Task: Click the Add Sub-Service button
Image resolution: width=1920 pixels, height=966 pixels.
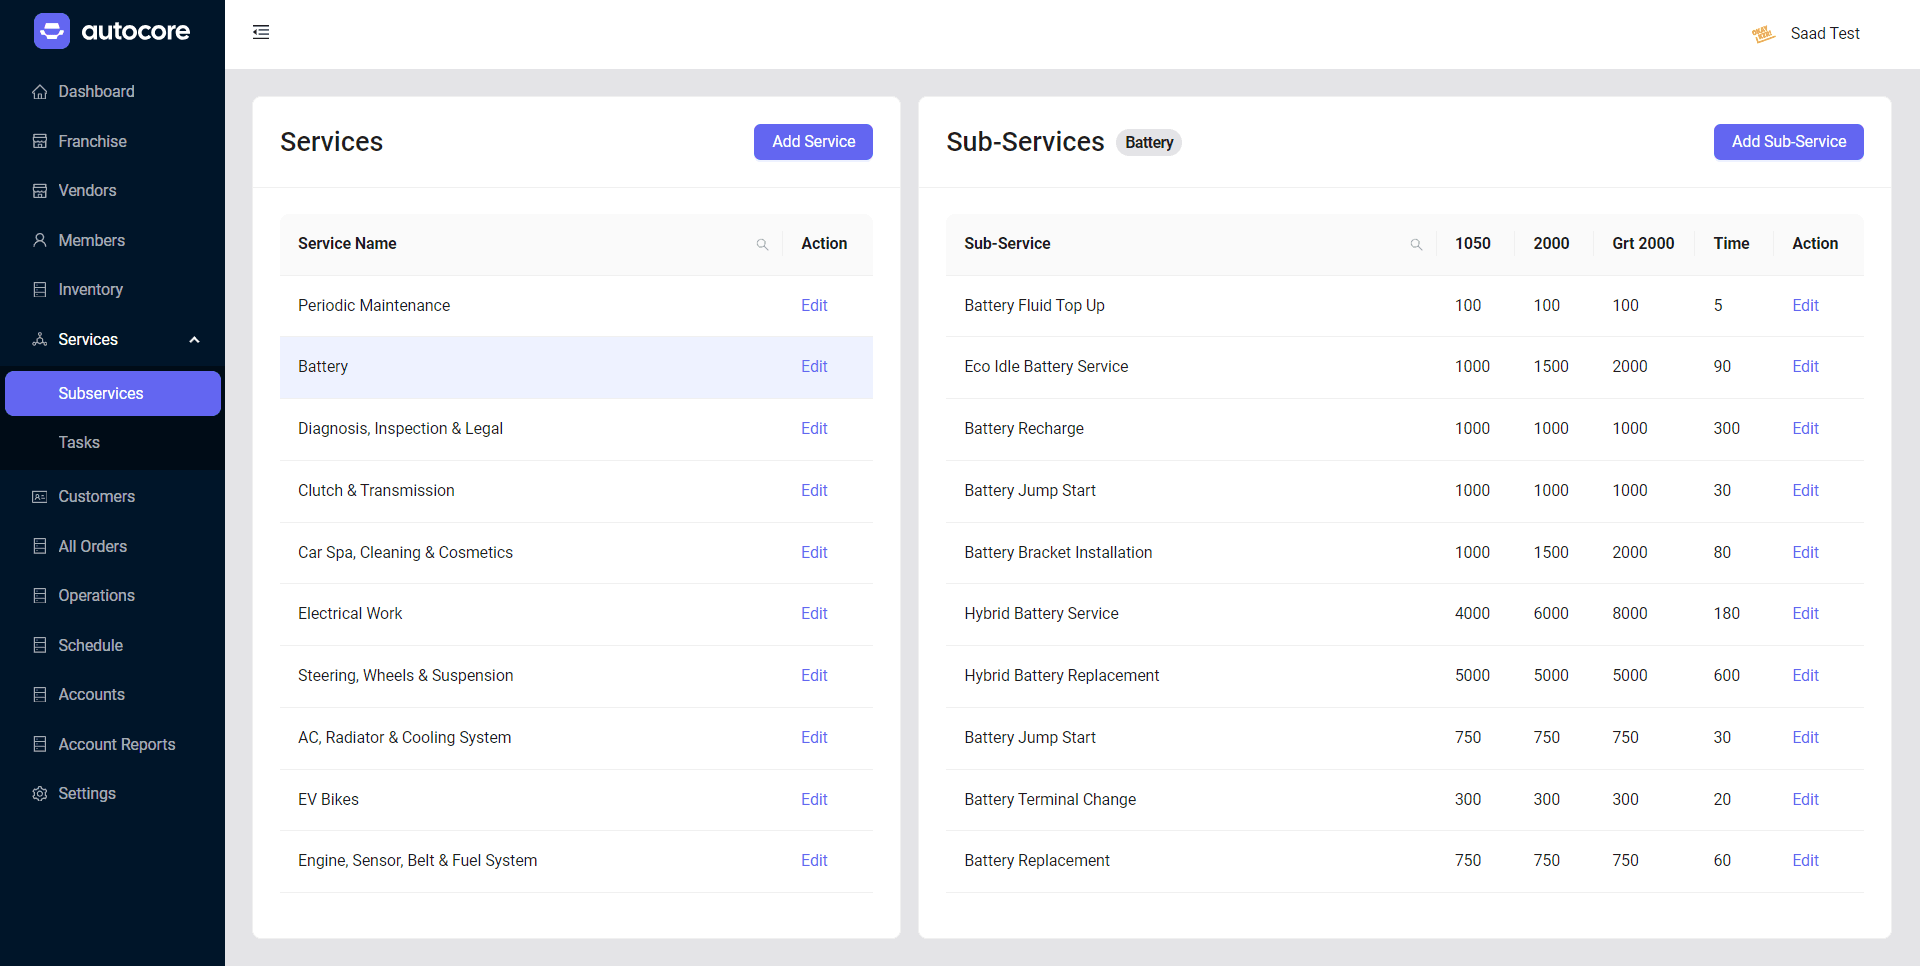Action: 1788,142
